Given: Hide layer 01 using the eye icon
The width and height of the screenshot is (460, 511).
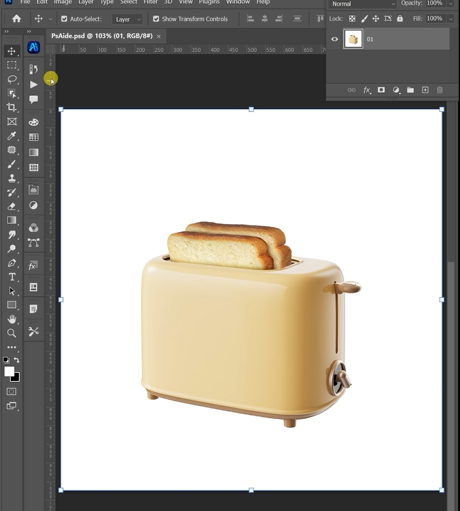Looking at the screenshot, I should (x=335, y=39).
